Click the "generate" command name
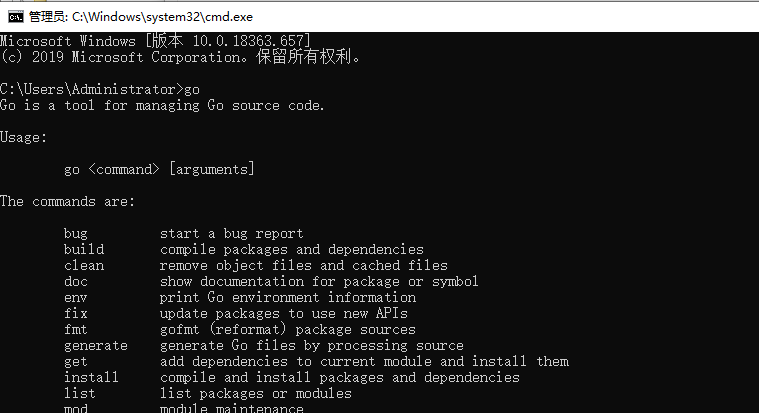The image size is (759, 413). (96, 345)
